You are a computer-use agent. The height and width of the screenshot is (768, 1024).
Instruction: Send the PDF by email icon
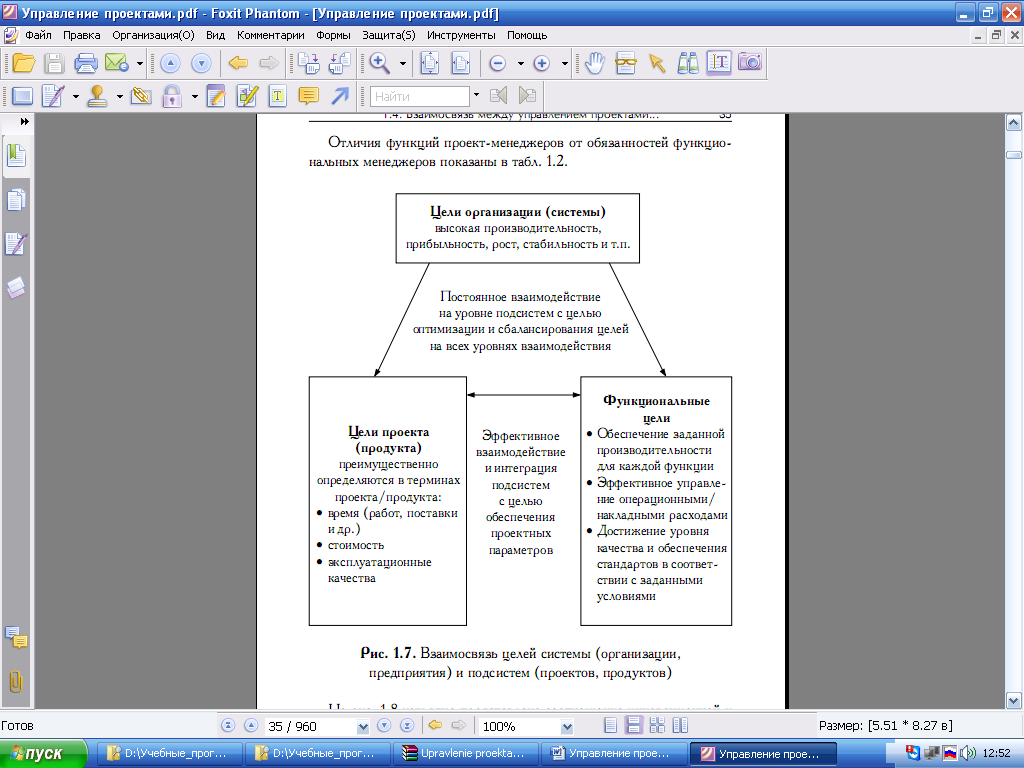tap(116, 63)
